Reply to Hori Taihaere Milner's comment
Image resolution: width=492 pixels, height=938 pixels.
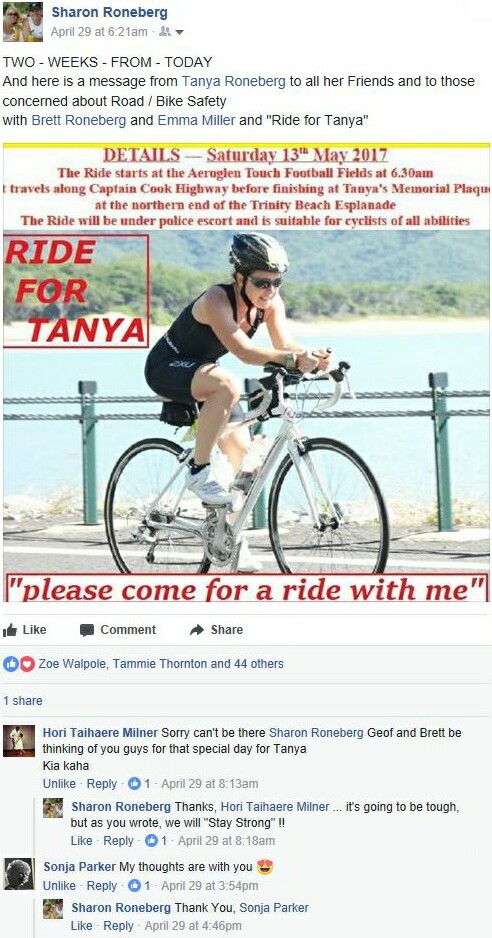[102, 783]
